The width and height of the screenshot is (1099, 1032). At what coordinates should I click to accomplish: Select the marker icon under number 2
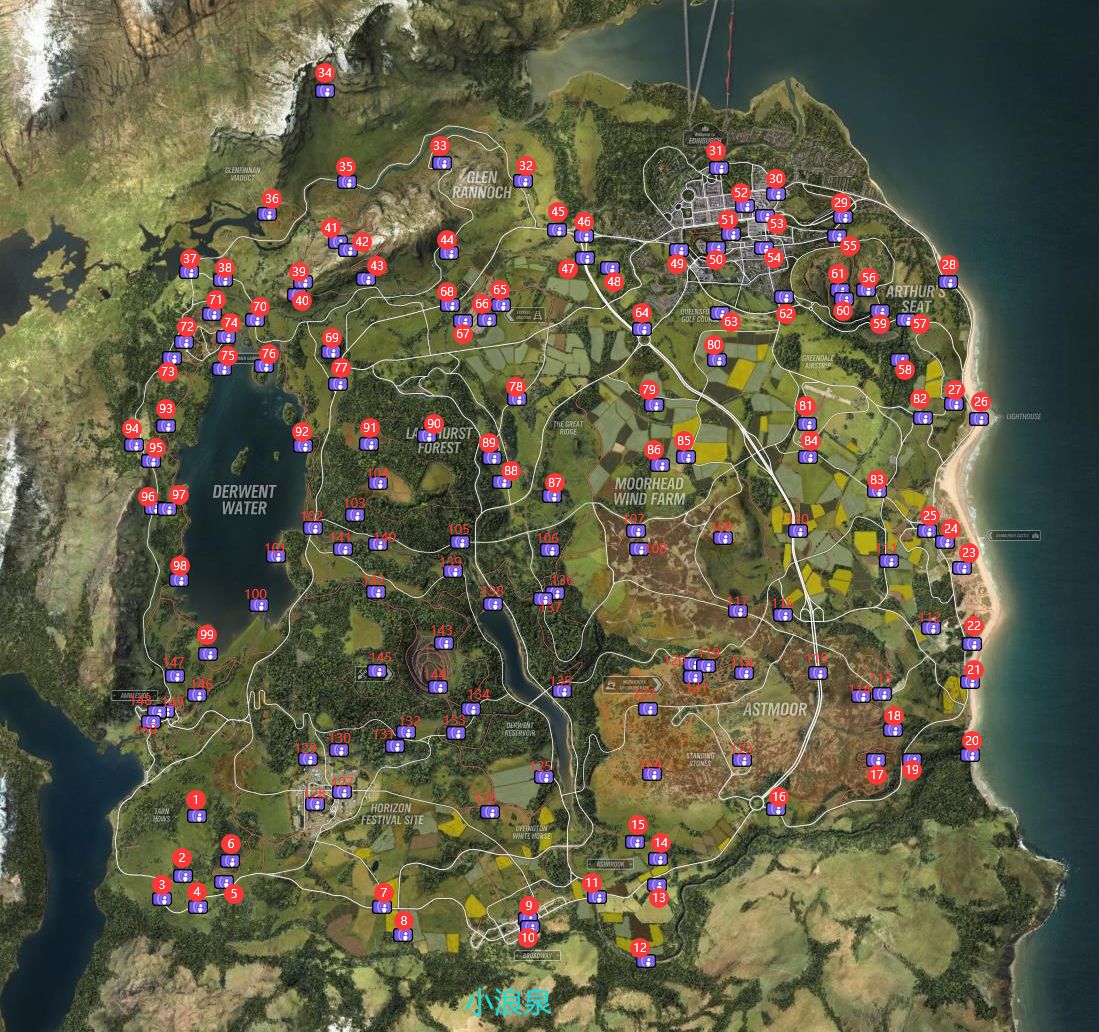coord(183,876)
